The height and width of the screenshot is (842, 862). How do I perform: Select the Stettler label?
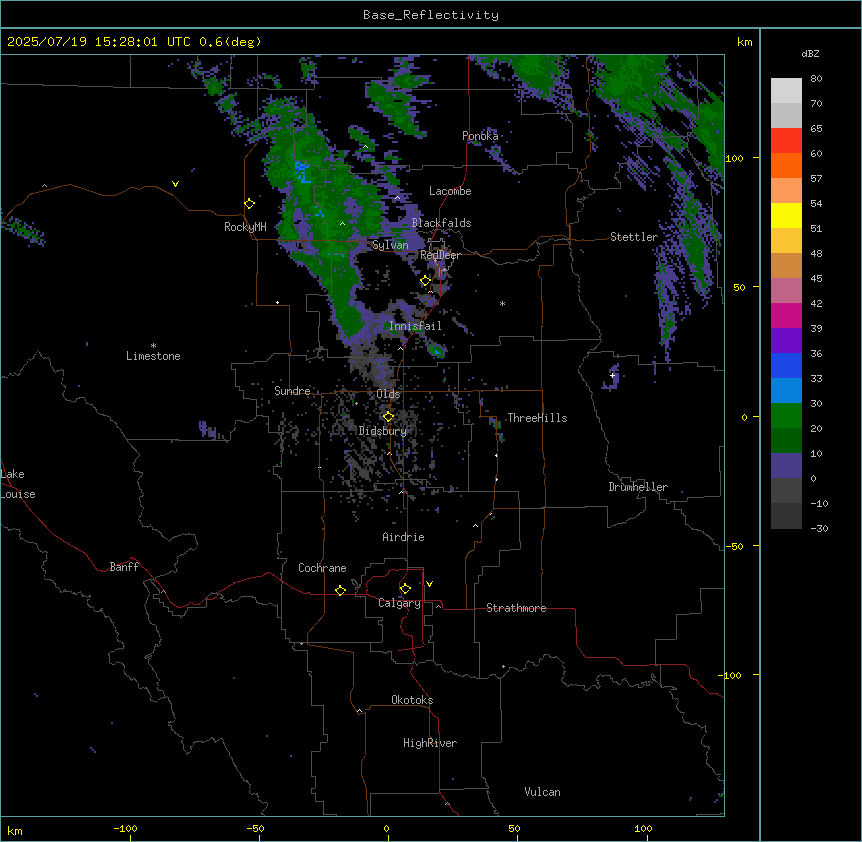pos(634,237)
